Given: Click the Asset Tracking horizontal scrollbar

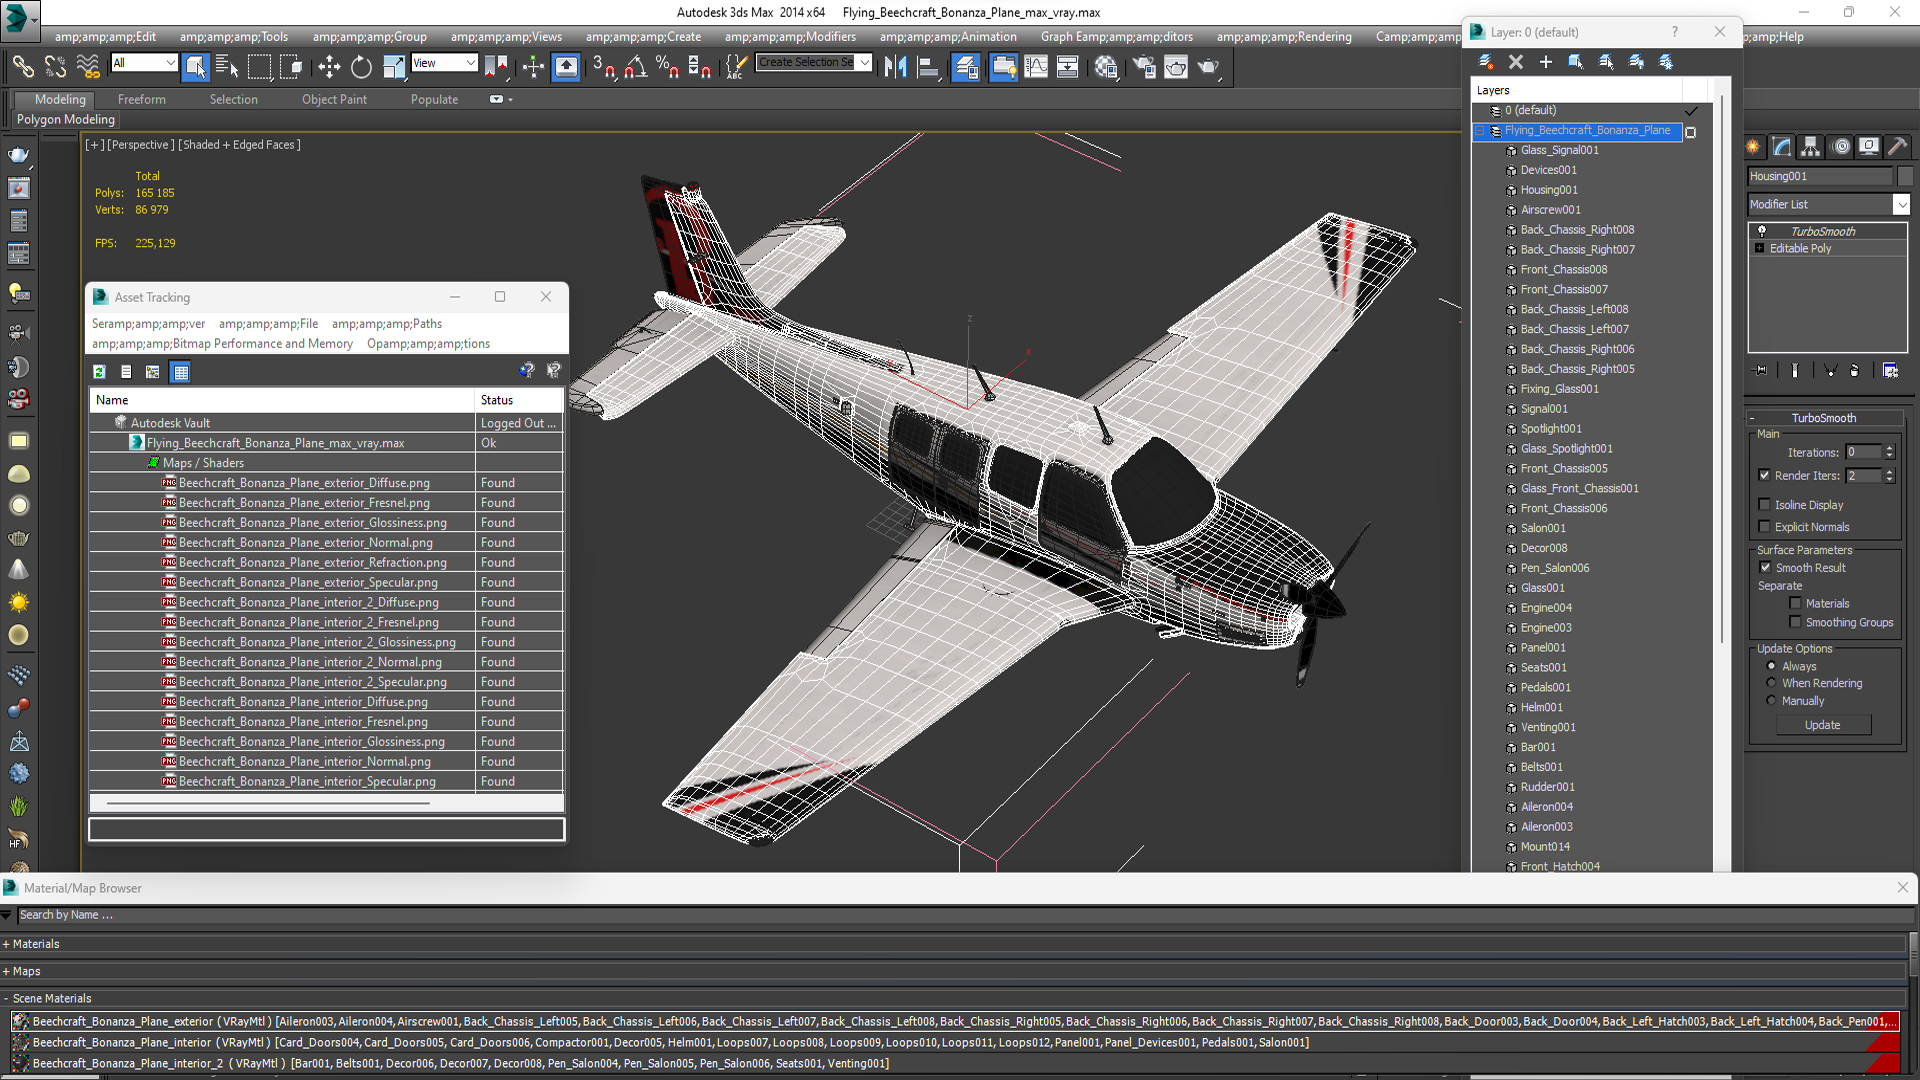Looking at the screenshot, I should [x=268, y=803].
